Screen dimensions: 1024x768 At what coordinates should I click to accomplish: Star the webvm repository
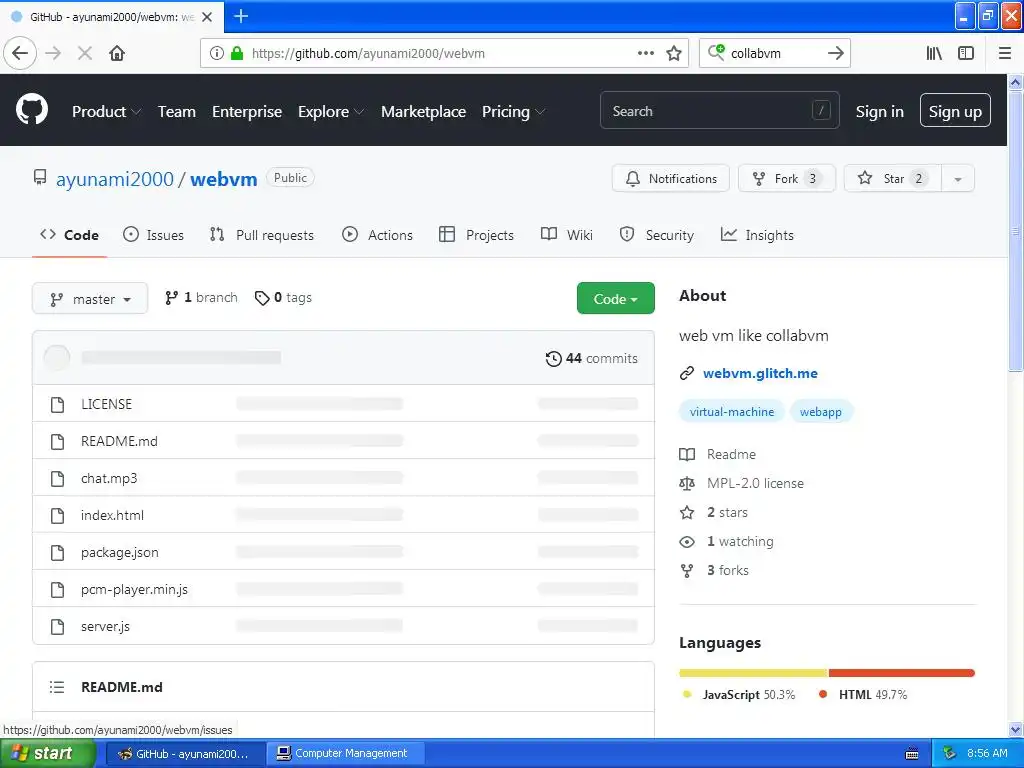point(893,178)
